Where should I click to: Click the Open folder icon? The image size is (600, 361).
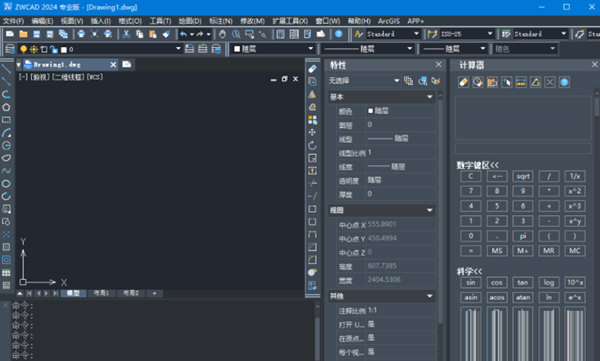coord(23,34)
